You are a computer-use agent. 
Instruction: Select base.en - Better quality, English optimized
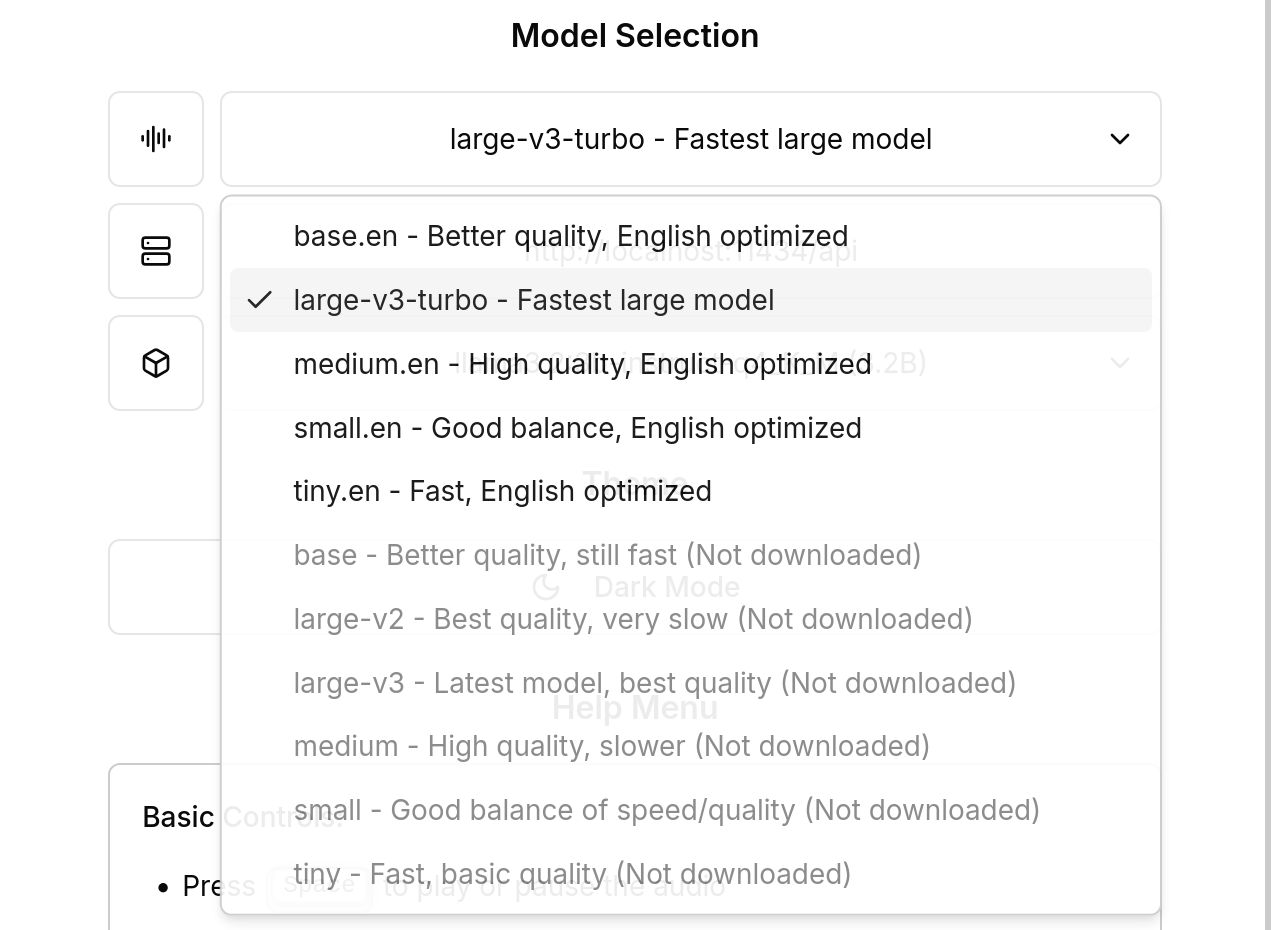(570, 236)
